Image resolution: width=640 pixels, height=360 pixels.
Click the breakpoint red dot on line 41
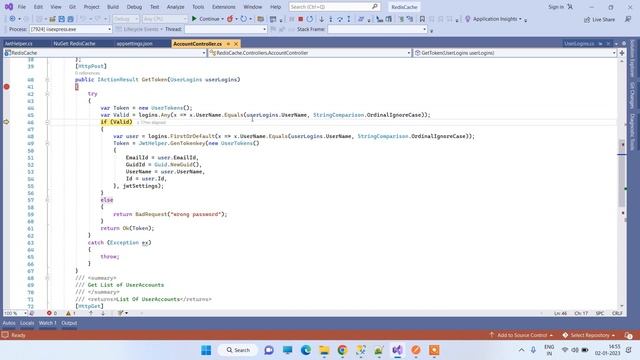(x=7, y=87)
